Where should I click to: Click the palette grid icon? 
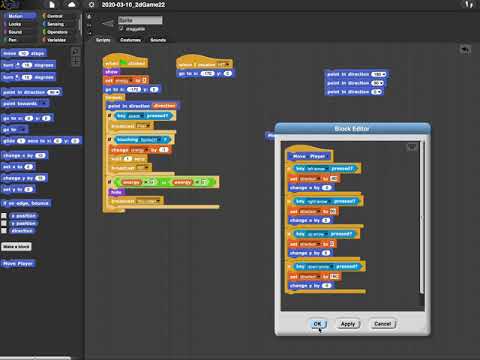(76, 61)
